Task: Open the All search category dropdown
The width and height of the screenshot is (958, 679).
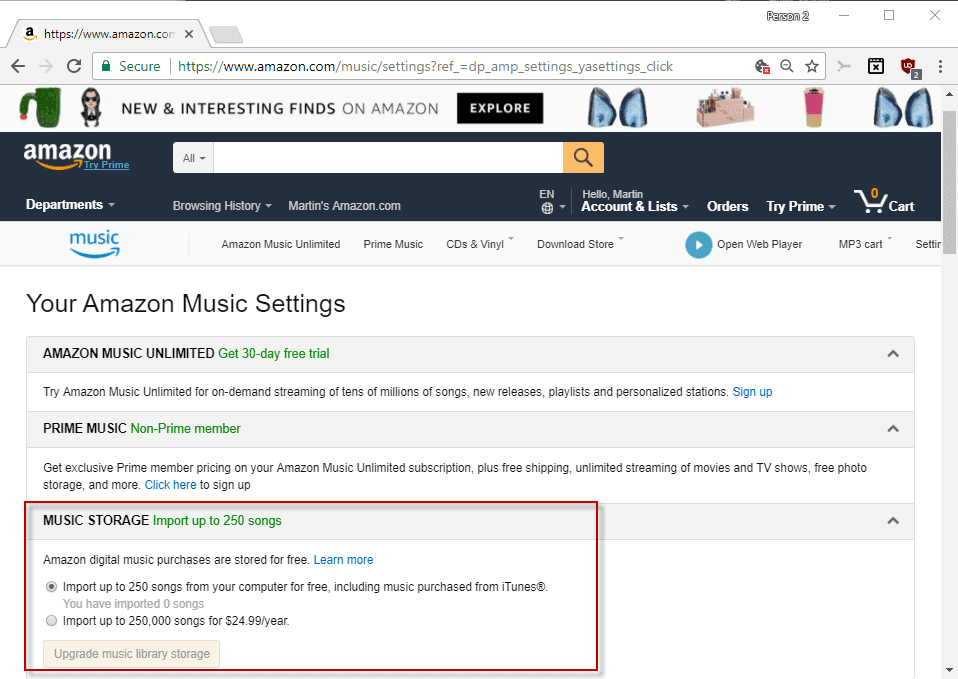Action: (x=192, y=157)
